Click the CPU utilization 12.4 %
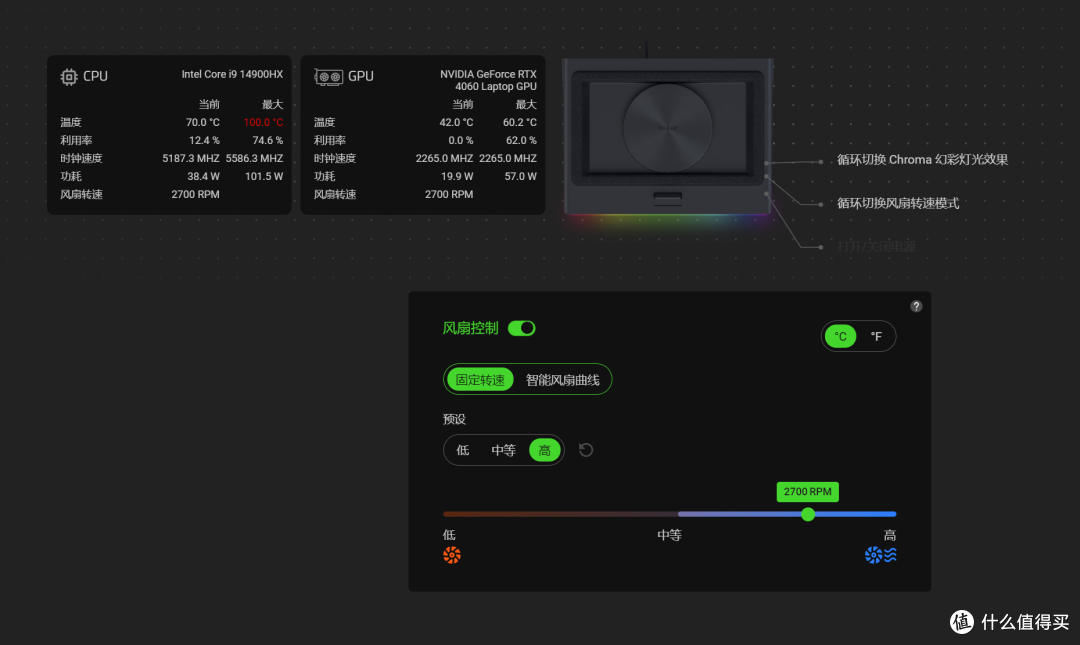Viewport: 1080px width, 645px height. click(204, 140)
